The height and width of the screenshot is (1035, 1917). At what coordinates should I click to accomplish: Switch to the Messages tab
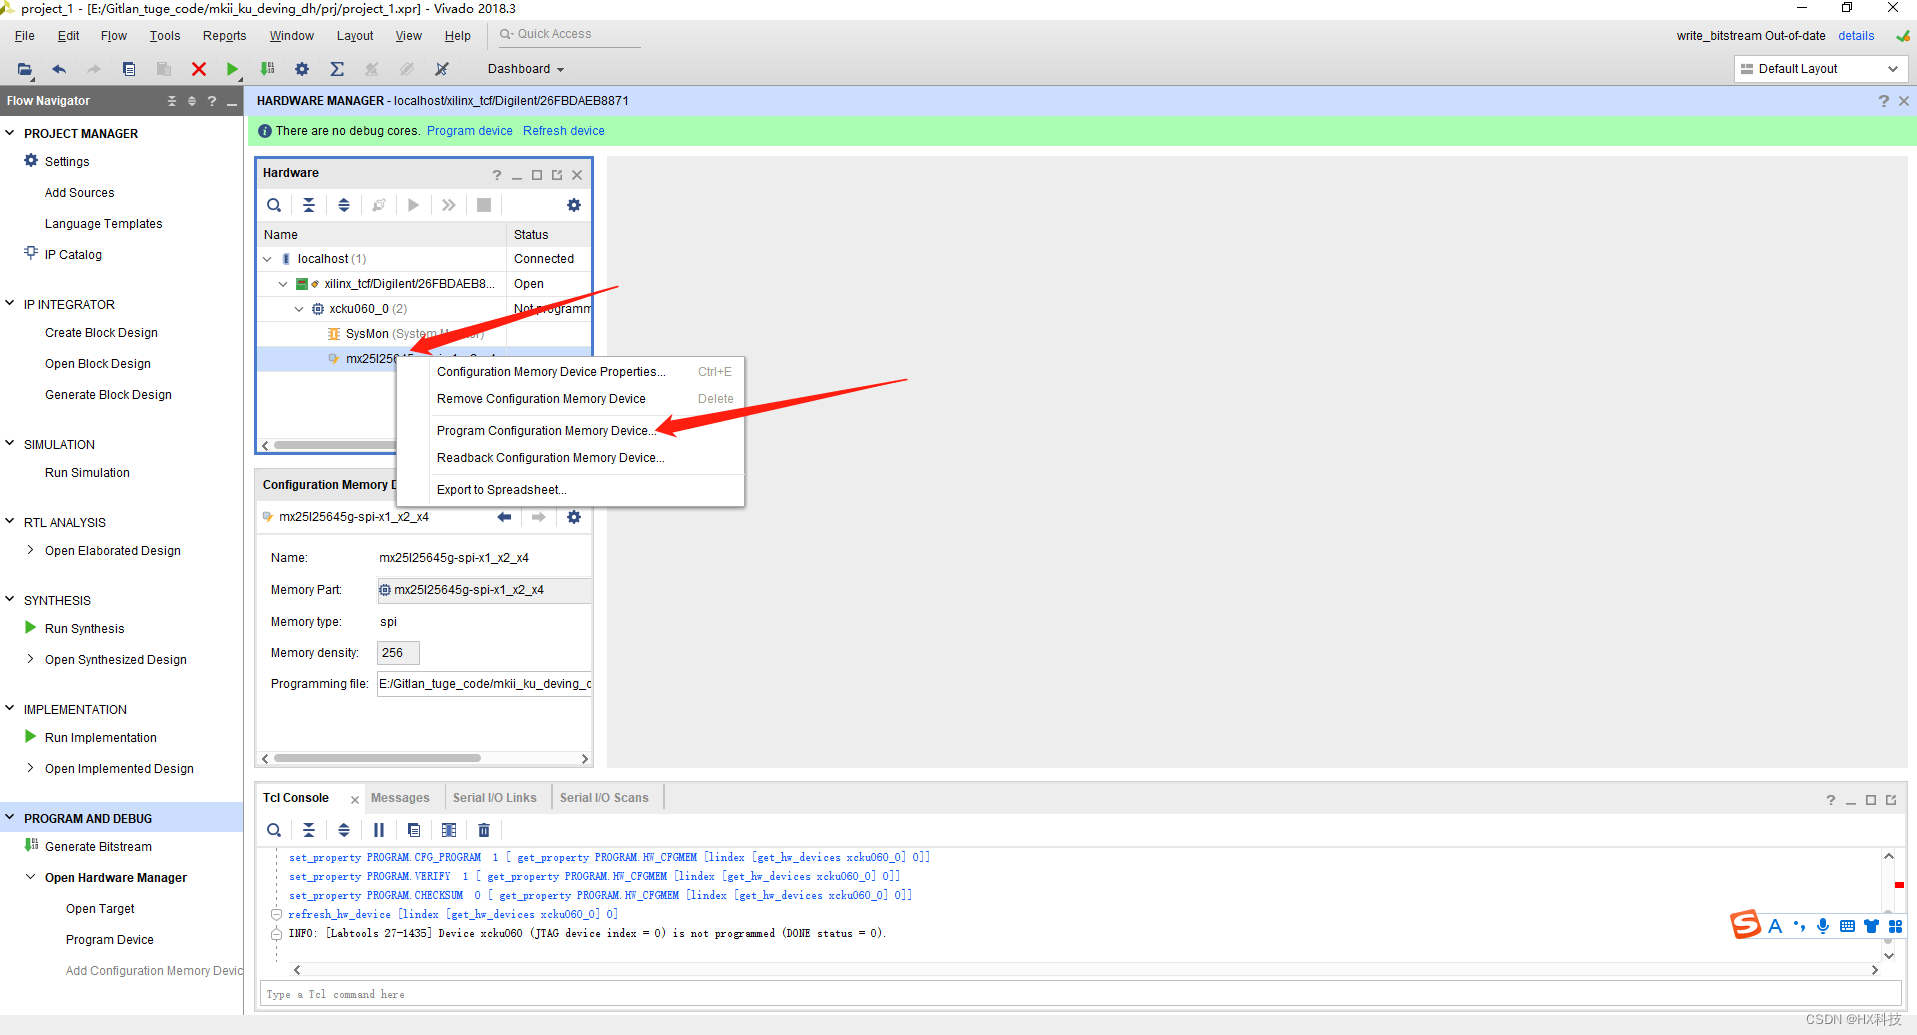pyautogui.click(x=400, y=798)
